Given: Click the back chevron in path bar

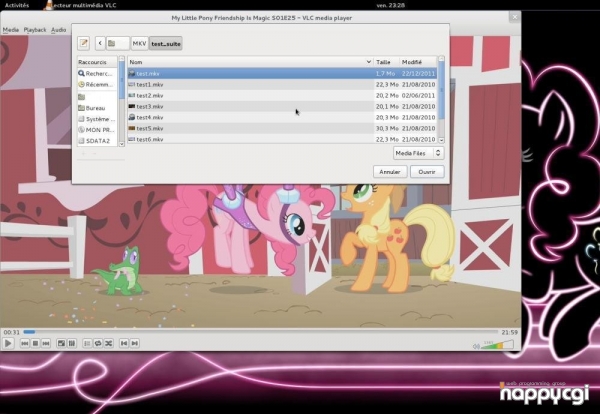Looking at the screenshot, I should pos(100,43).
